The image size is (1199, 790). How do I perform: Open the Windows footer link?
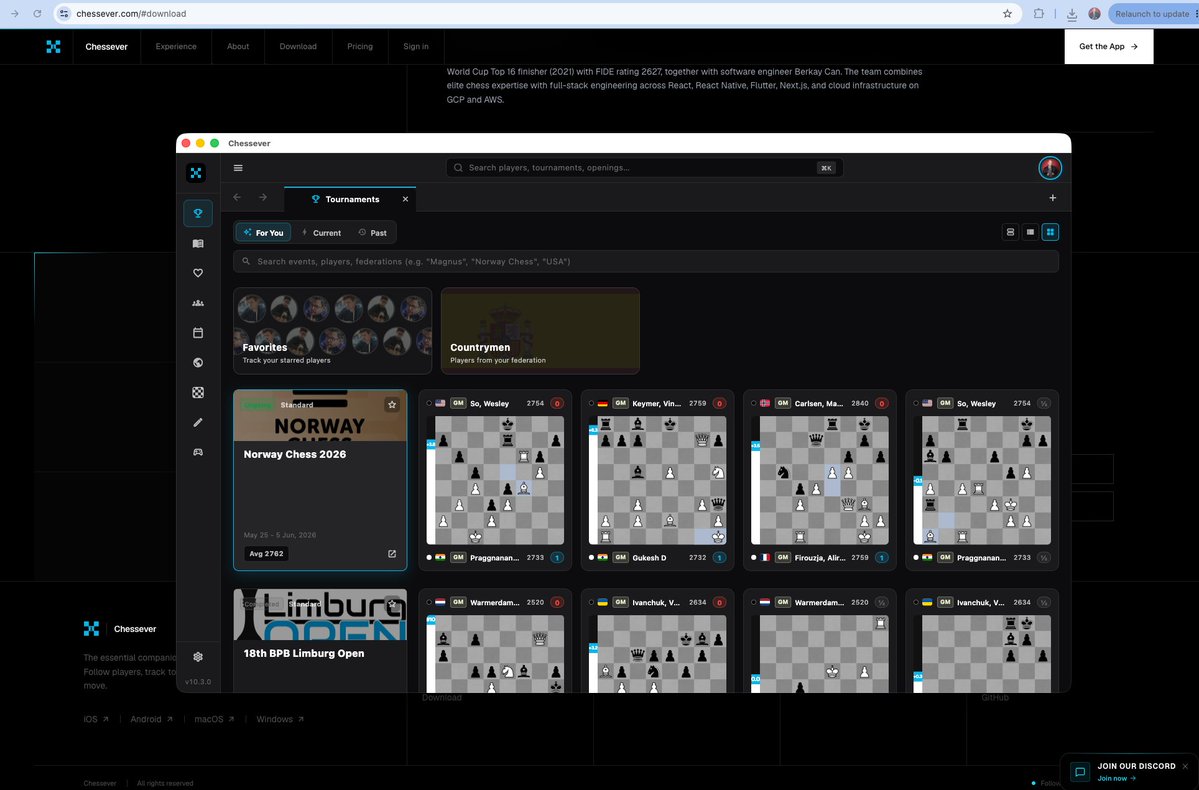pyautogui.click(x=280, y=719)
